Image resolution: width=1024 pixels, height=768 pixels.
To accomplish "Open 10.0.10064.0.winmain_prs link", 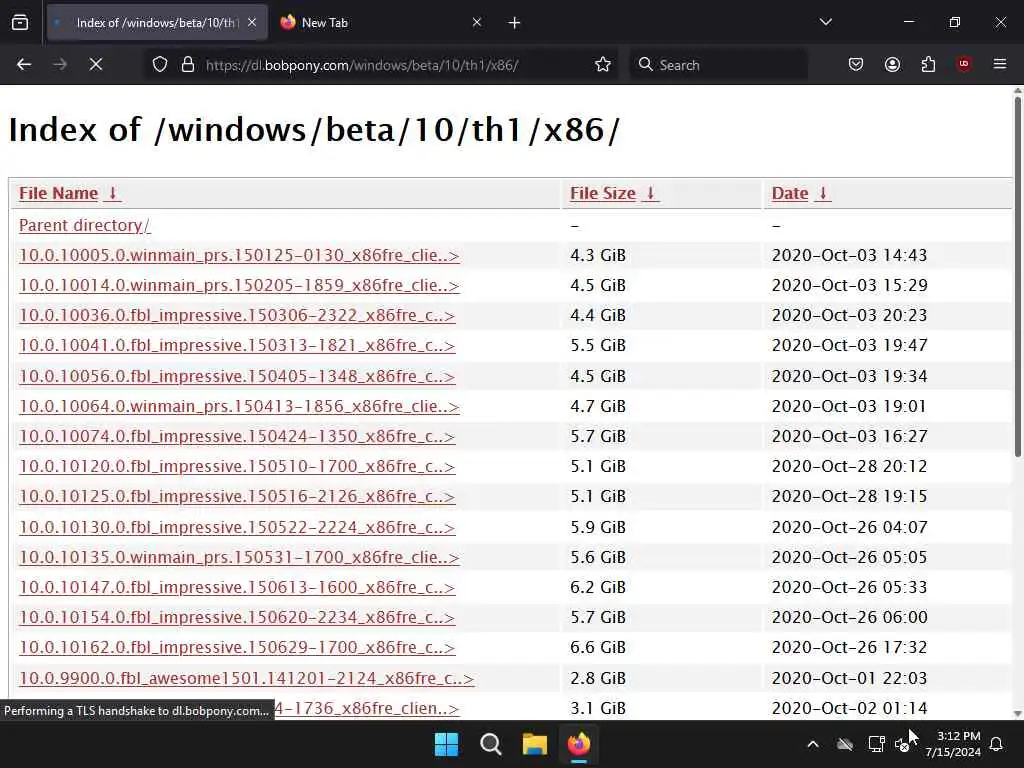I will [x=239, y=406].
